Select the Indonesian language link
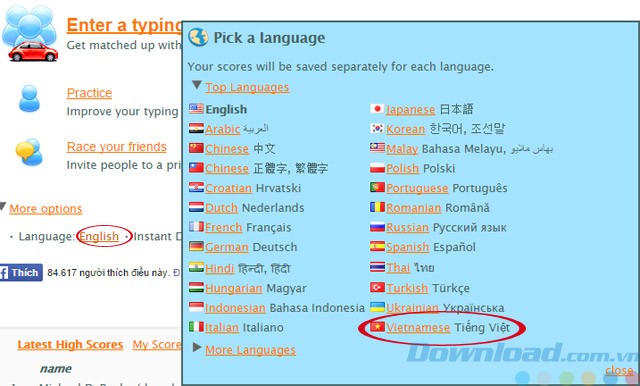 (x=235, y=308)
